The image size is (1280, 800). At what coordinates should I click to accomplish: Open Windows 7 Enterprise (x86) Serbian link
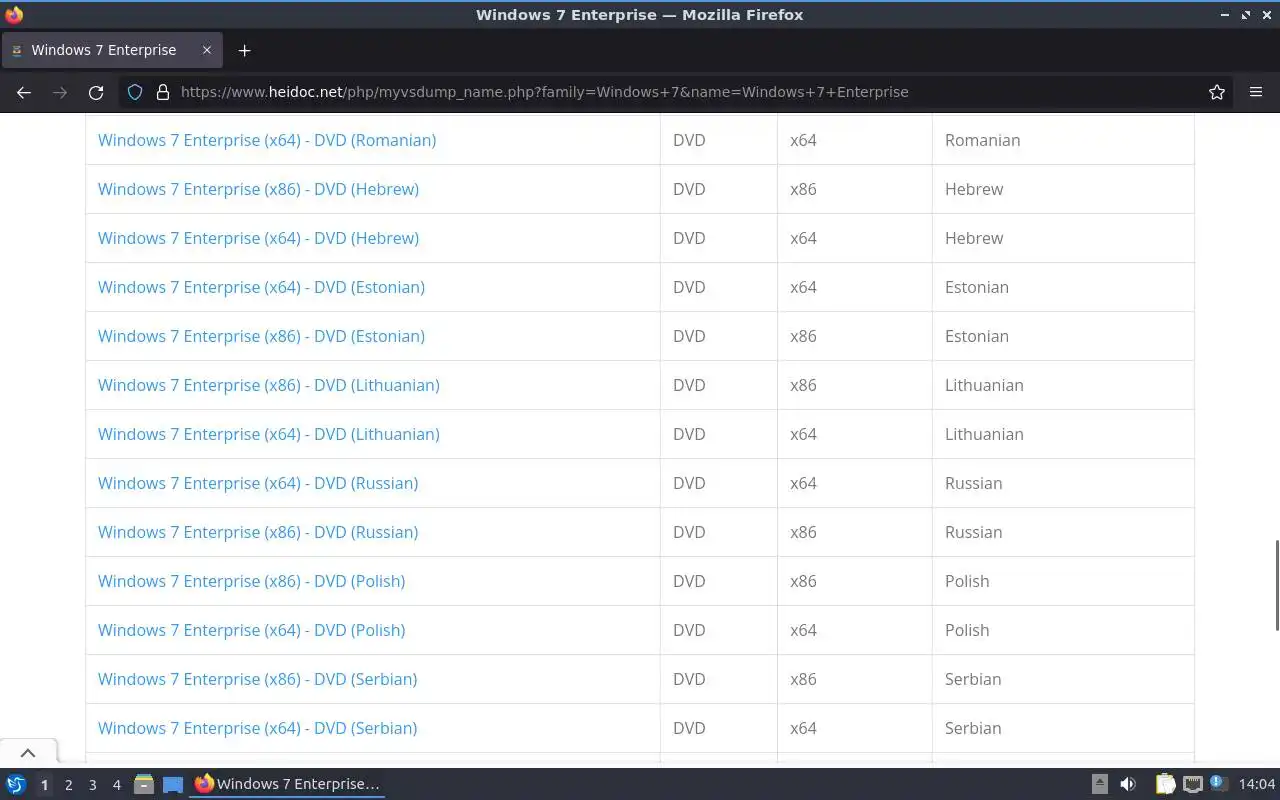257,679
